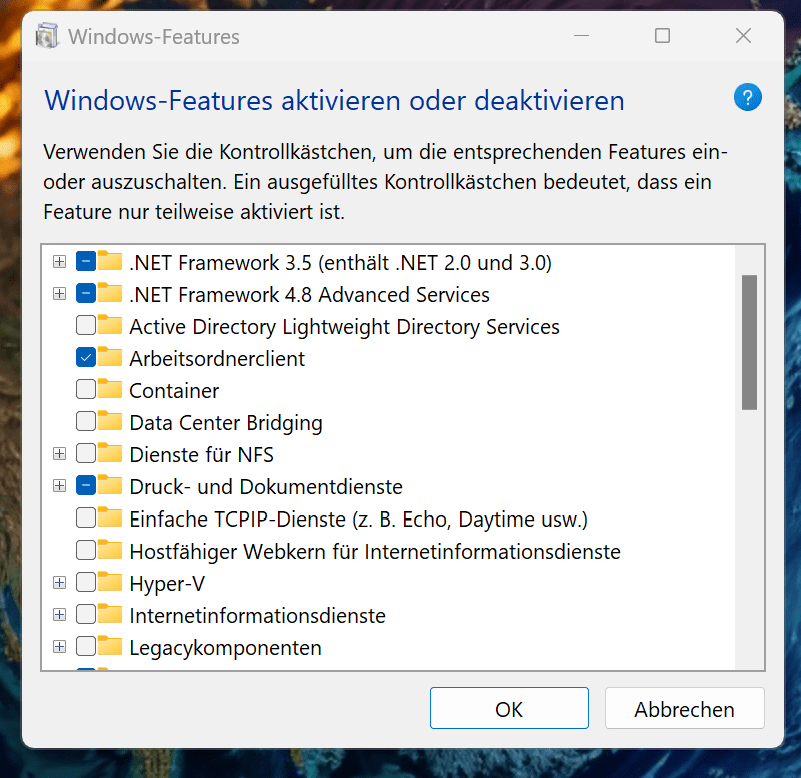Select the Einfache TCPIP-Dienste list item
Viewport: 801px width, 778px height.
point(358,519)
